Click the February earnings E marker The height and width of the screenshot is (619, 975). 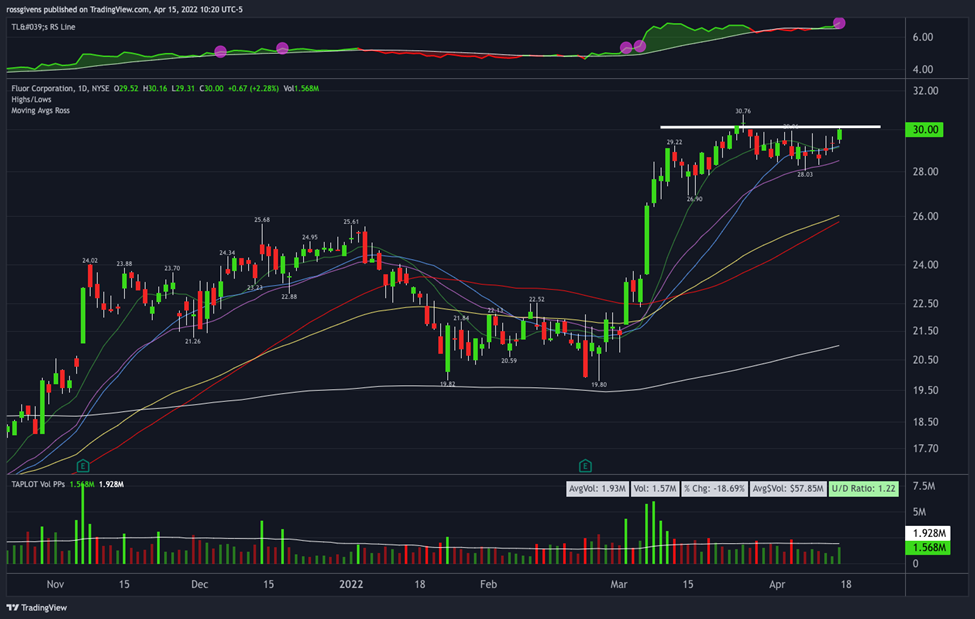[585, 465]
